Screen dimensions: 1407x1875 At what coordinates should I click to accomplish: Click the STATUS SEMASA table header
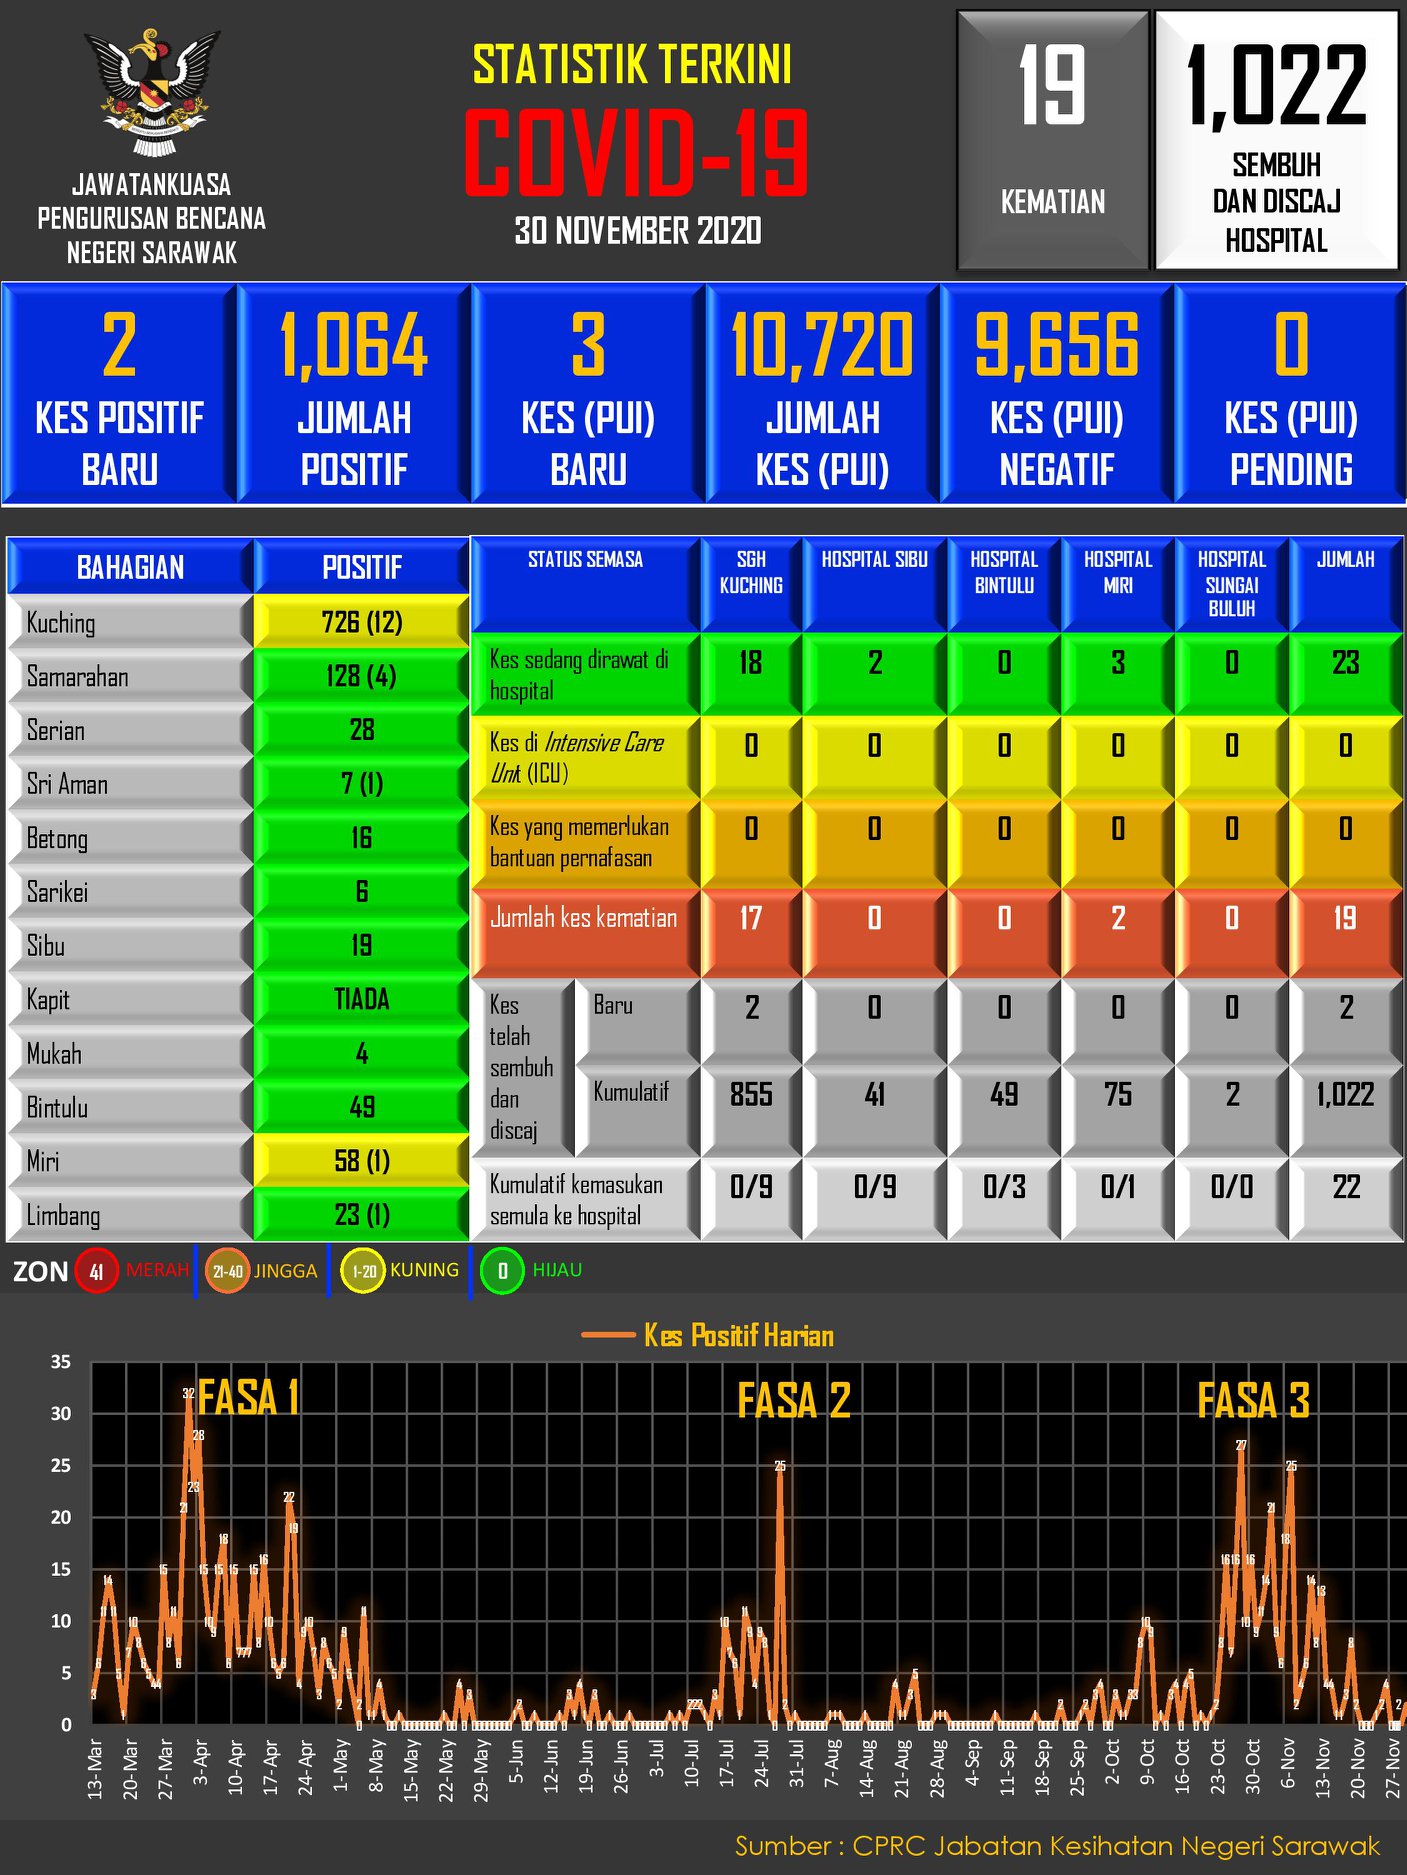pyautogui.click(x=585, y=584)
